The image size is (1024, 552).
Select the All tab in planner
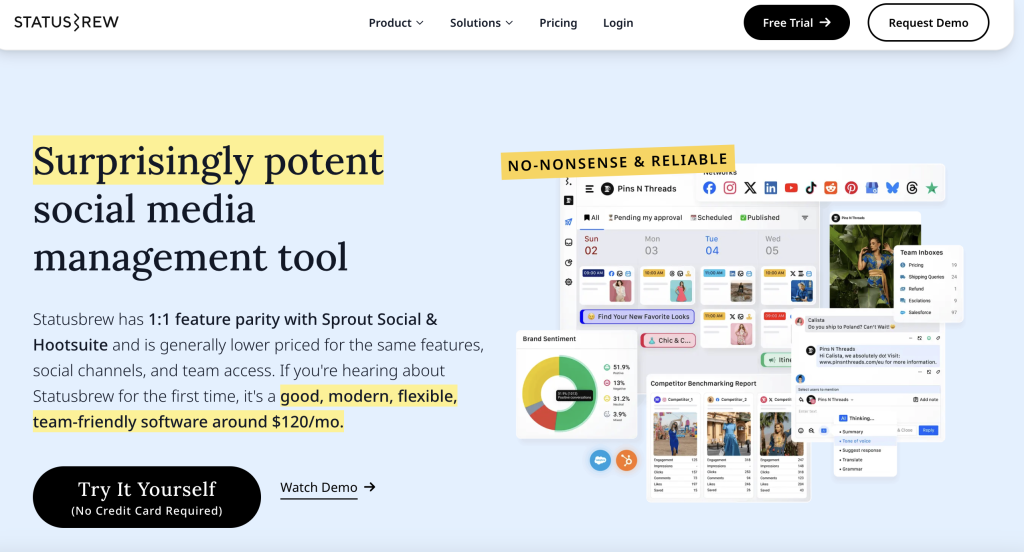click(x=592, y=218)
